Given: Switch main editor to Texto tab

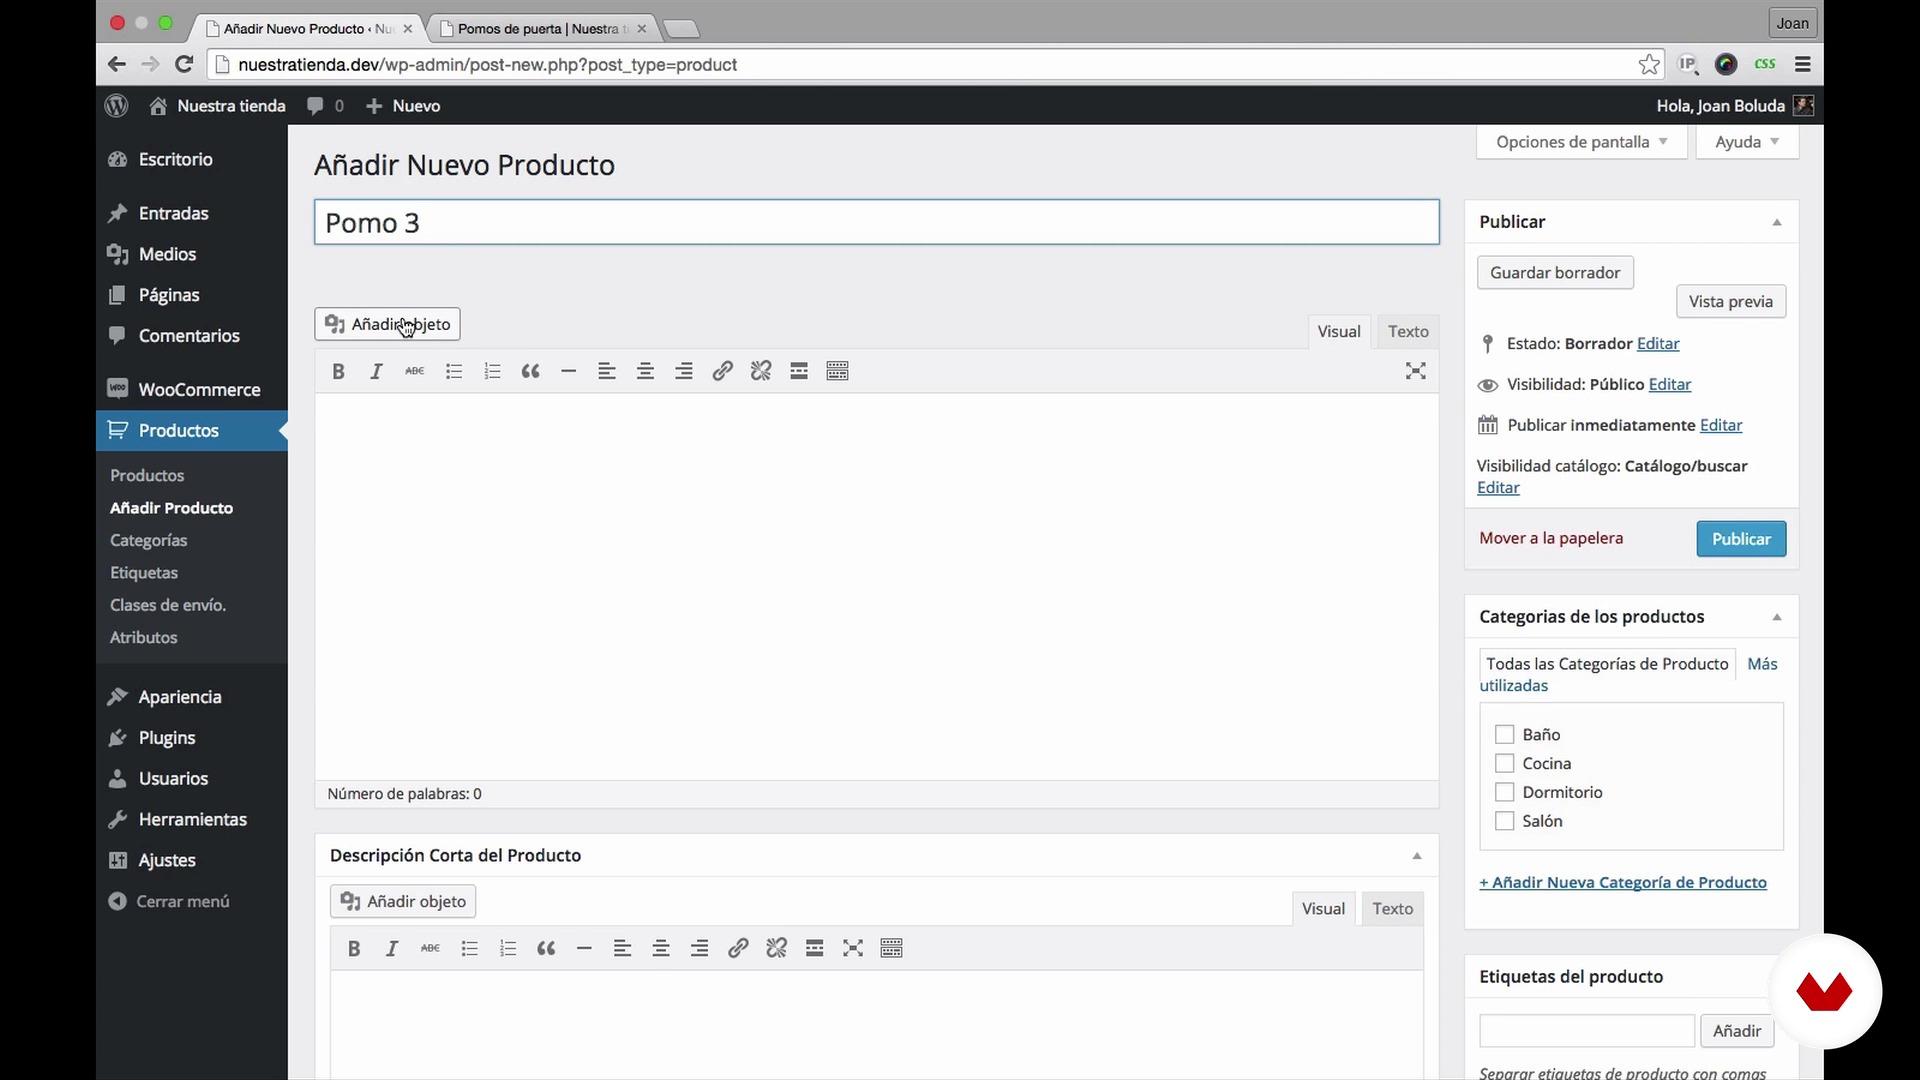Looking at the screenshot, I should pyautogui.click(x=1408, y=331).
